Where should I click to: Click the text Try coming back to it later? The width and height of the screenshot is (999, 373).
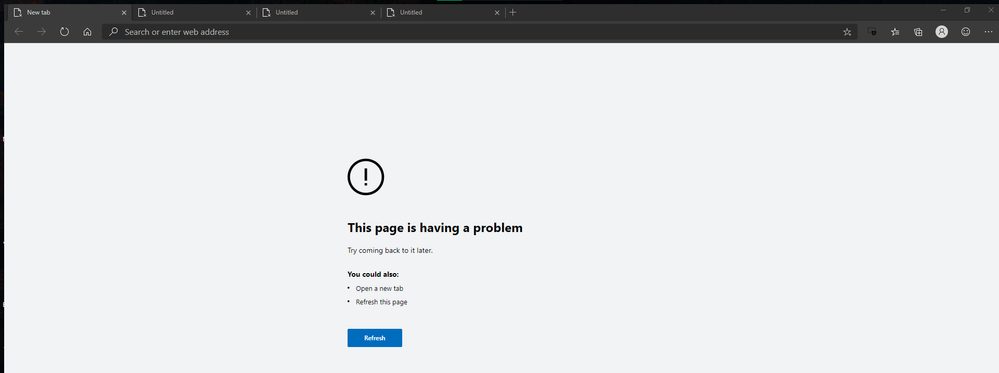(x=390, y=251)
